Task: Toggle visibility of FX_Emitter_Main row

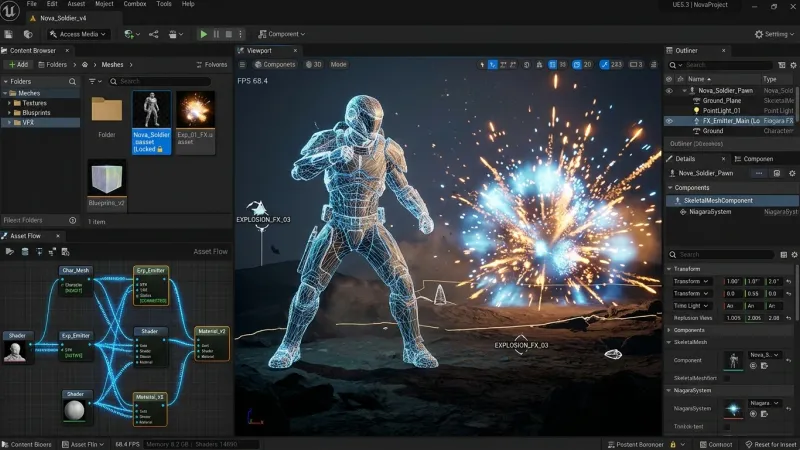Action: click(x=669, y=121)
